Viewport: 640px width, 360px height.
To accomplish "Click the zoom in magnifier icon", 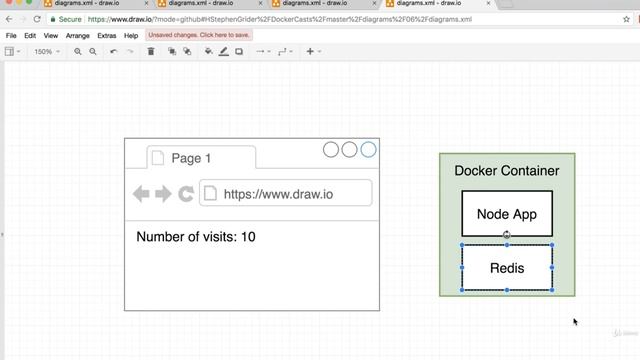I will pos(78,51).
